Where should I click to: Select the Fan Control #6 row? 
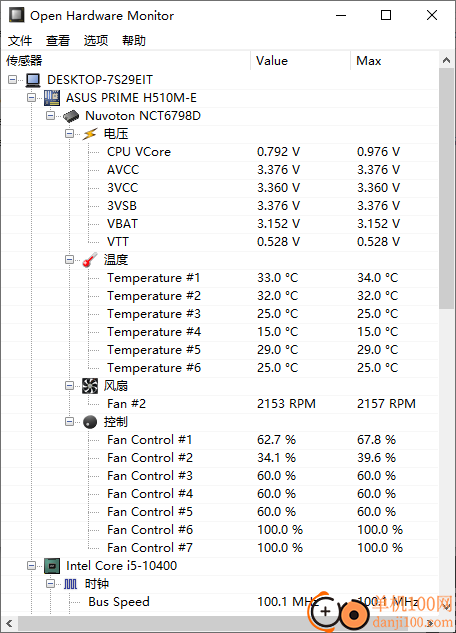[x=220, y=530]
